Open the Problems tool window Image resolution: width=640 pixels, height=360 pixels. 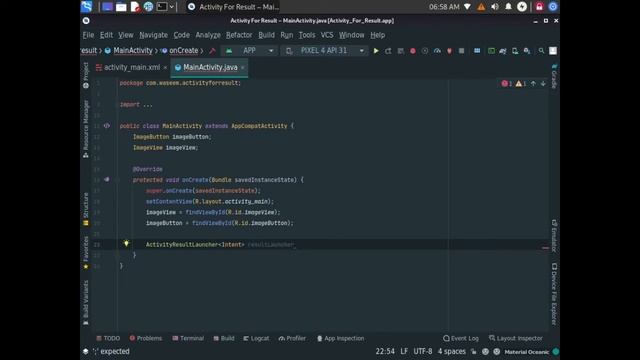pos(146,338)
